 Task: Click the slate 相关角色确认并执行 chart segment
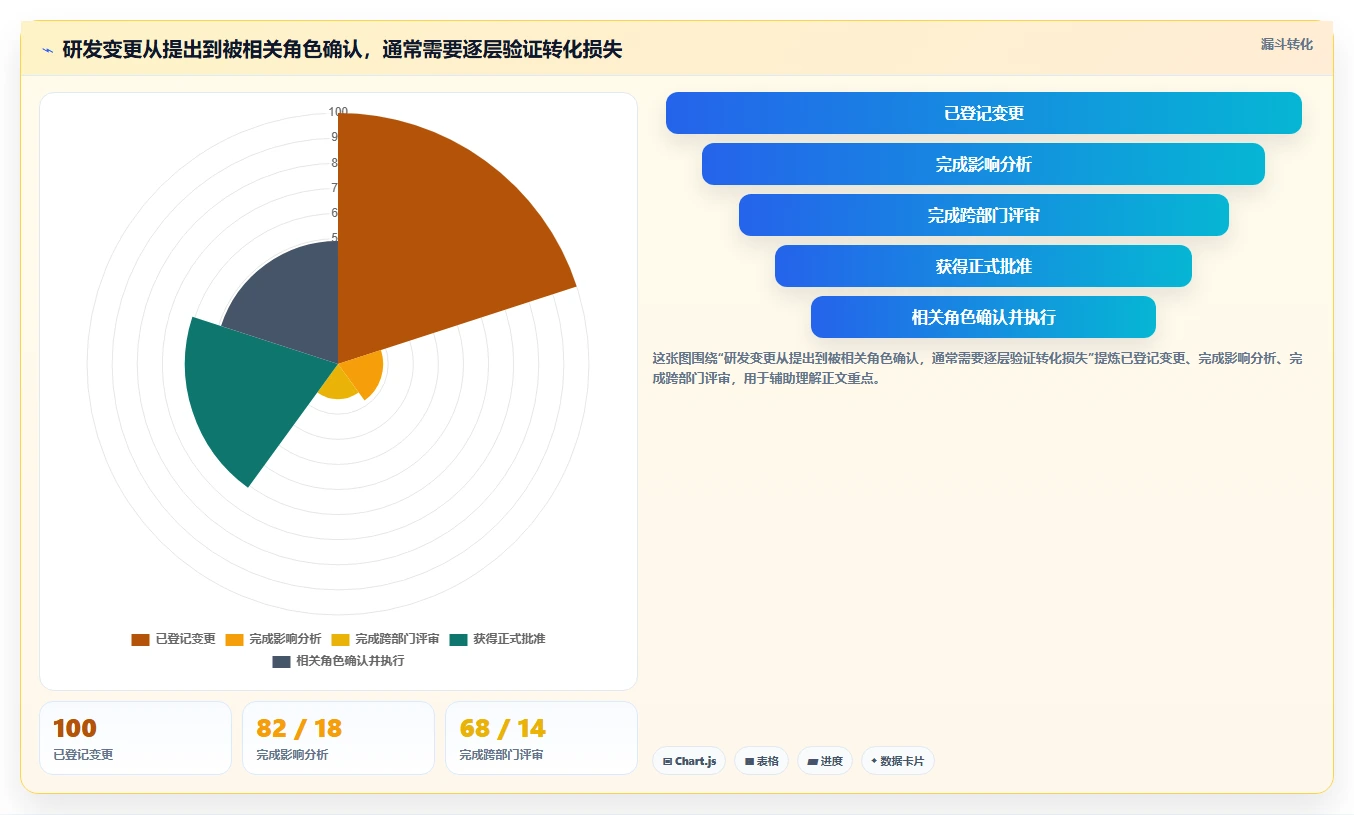295,305
